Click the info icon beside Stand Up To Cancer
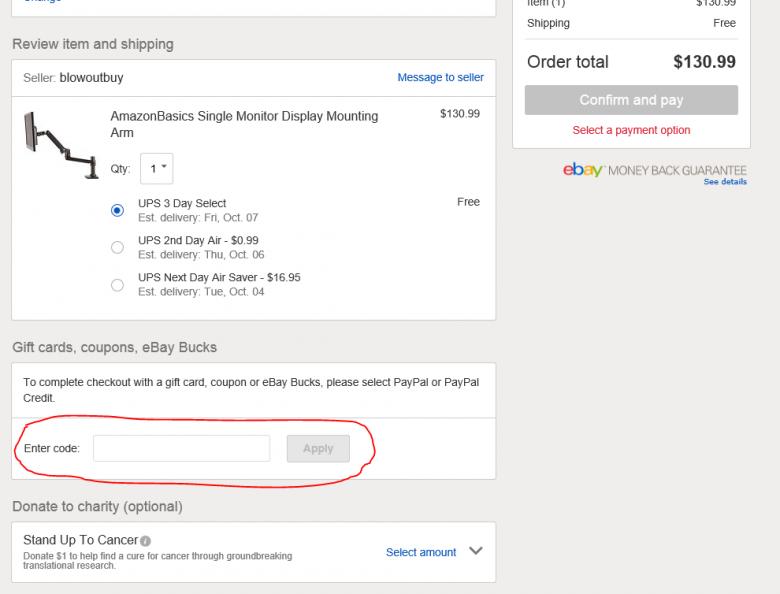This screenshot has height=594, width=780. [x=146, y=541]
